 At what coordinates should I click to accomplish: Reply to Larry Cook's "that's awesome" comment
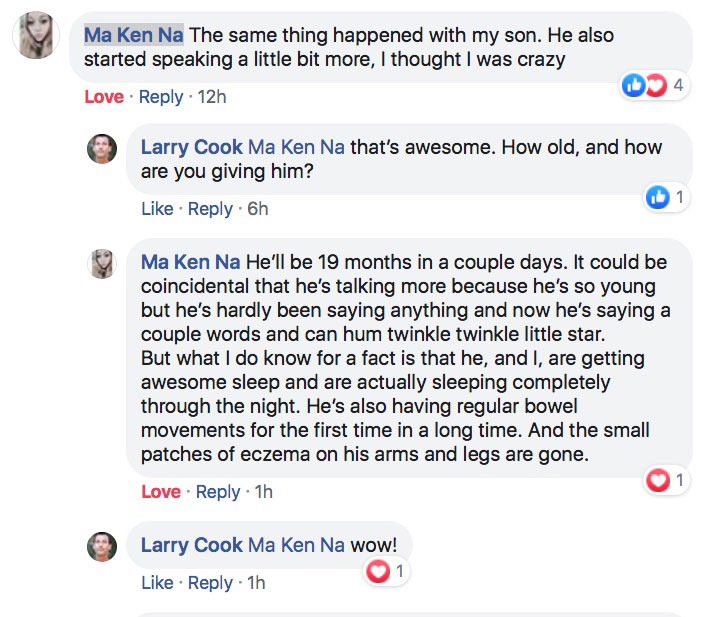(x=210, y=209)
